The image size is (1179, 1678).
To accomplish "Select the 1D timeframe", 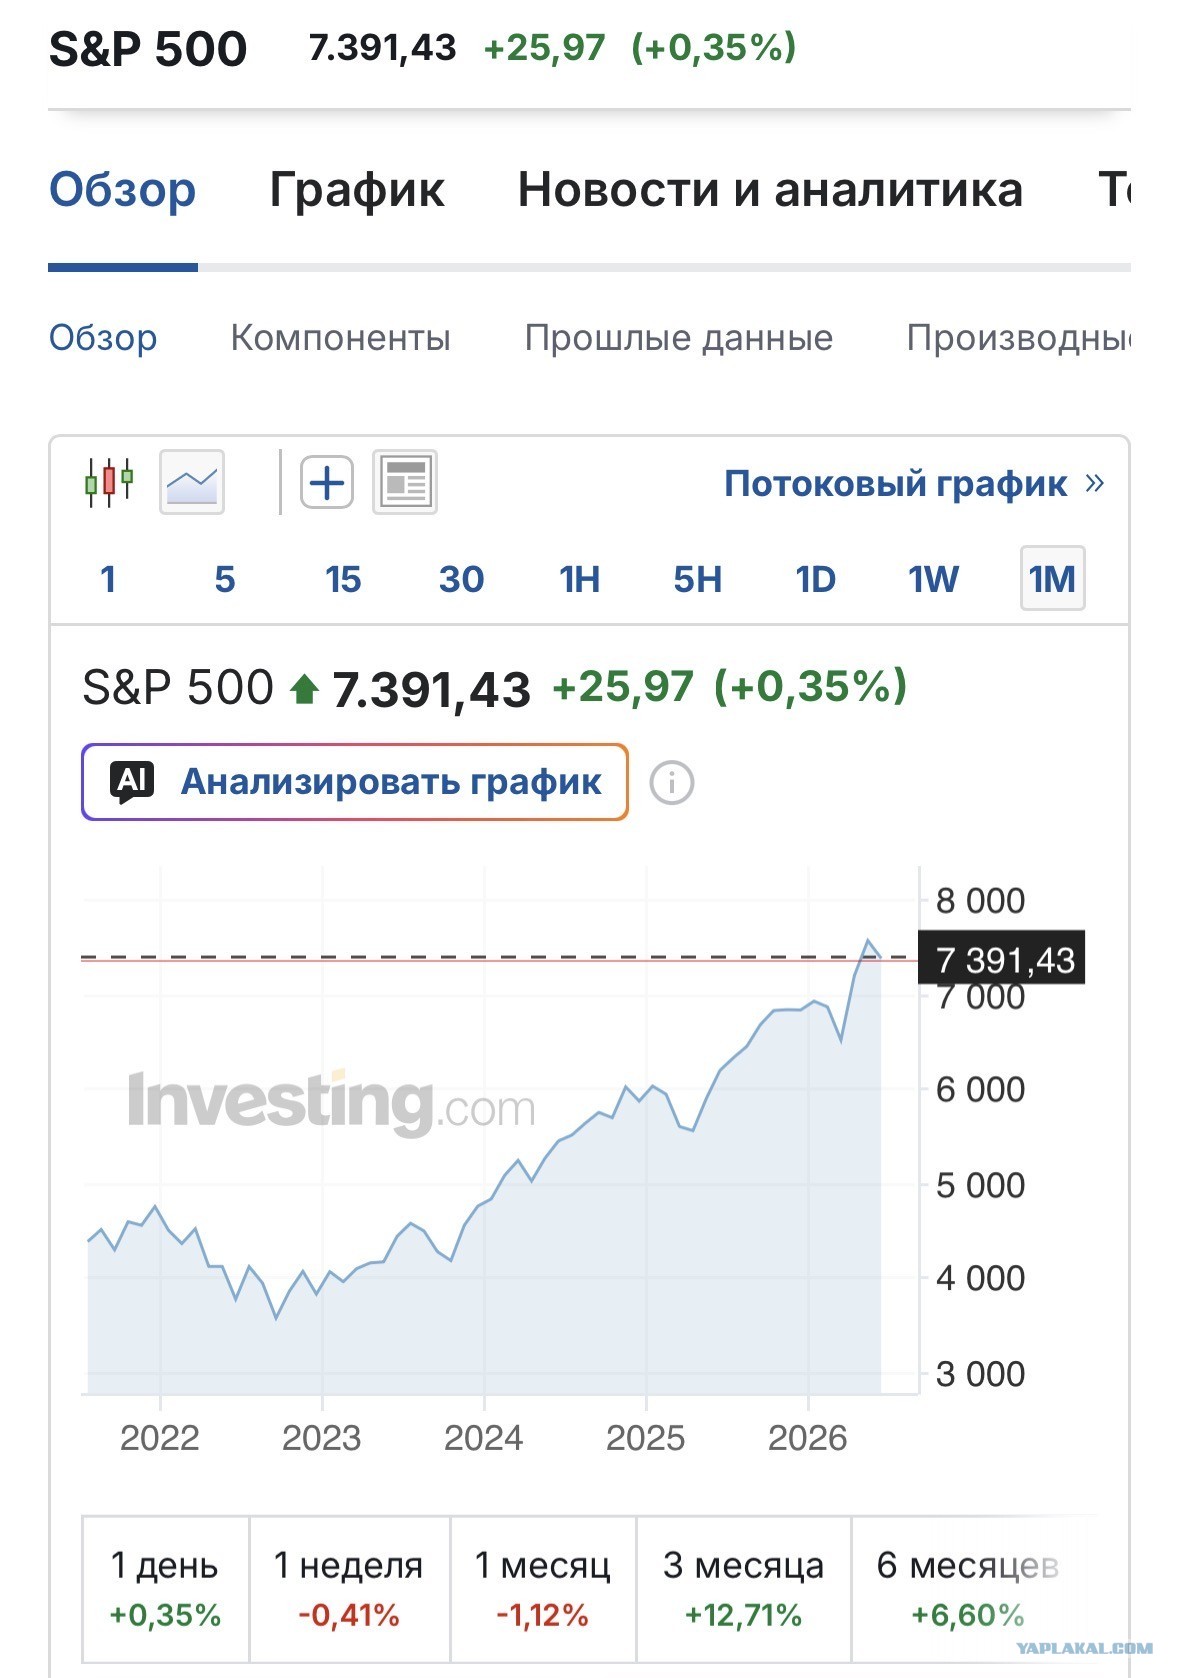I will click(x=815, y=579).
